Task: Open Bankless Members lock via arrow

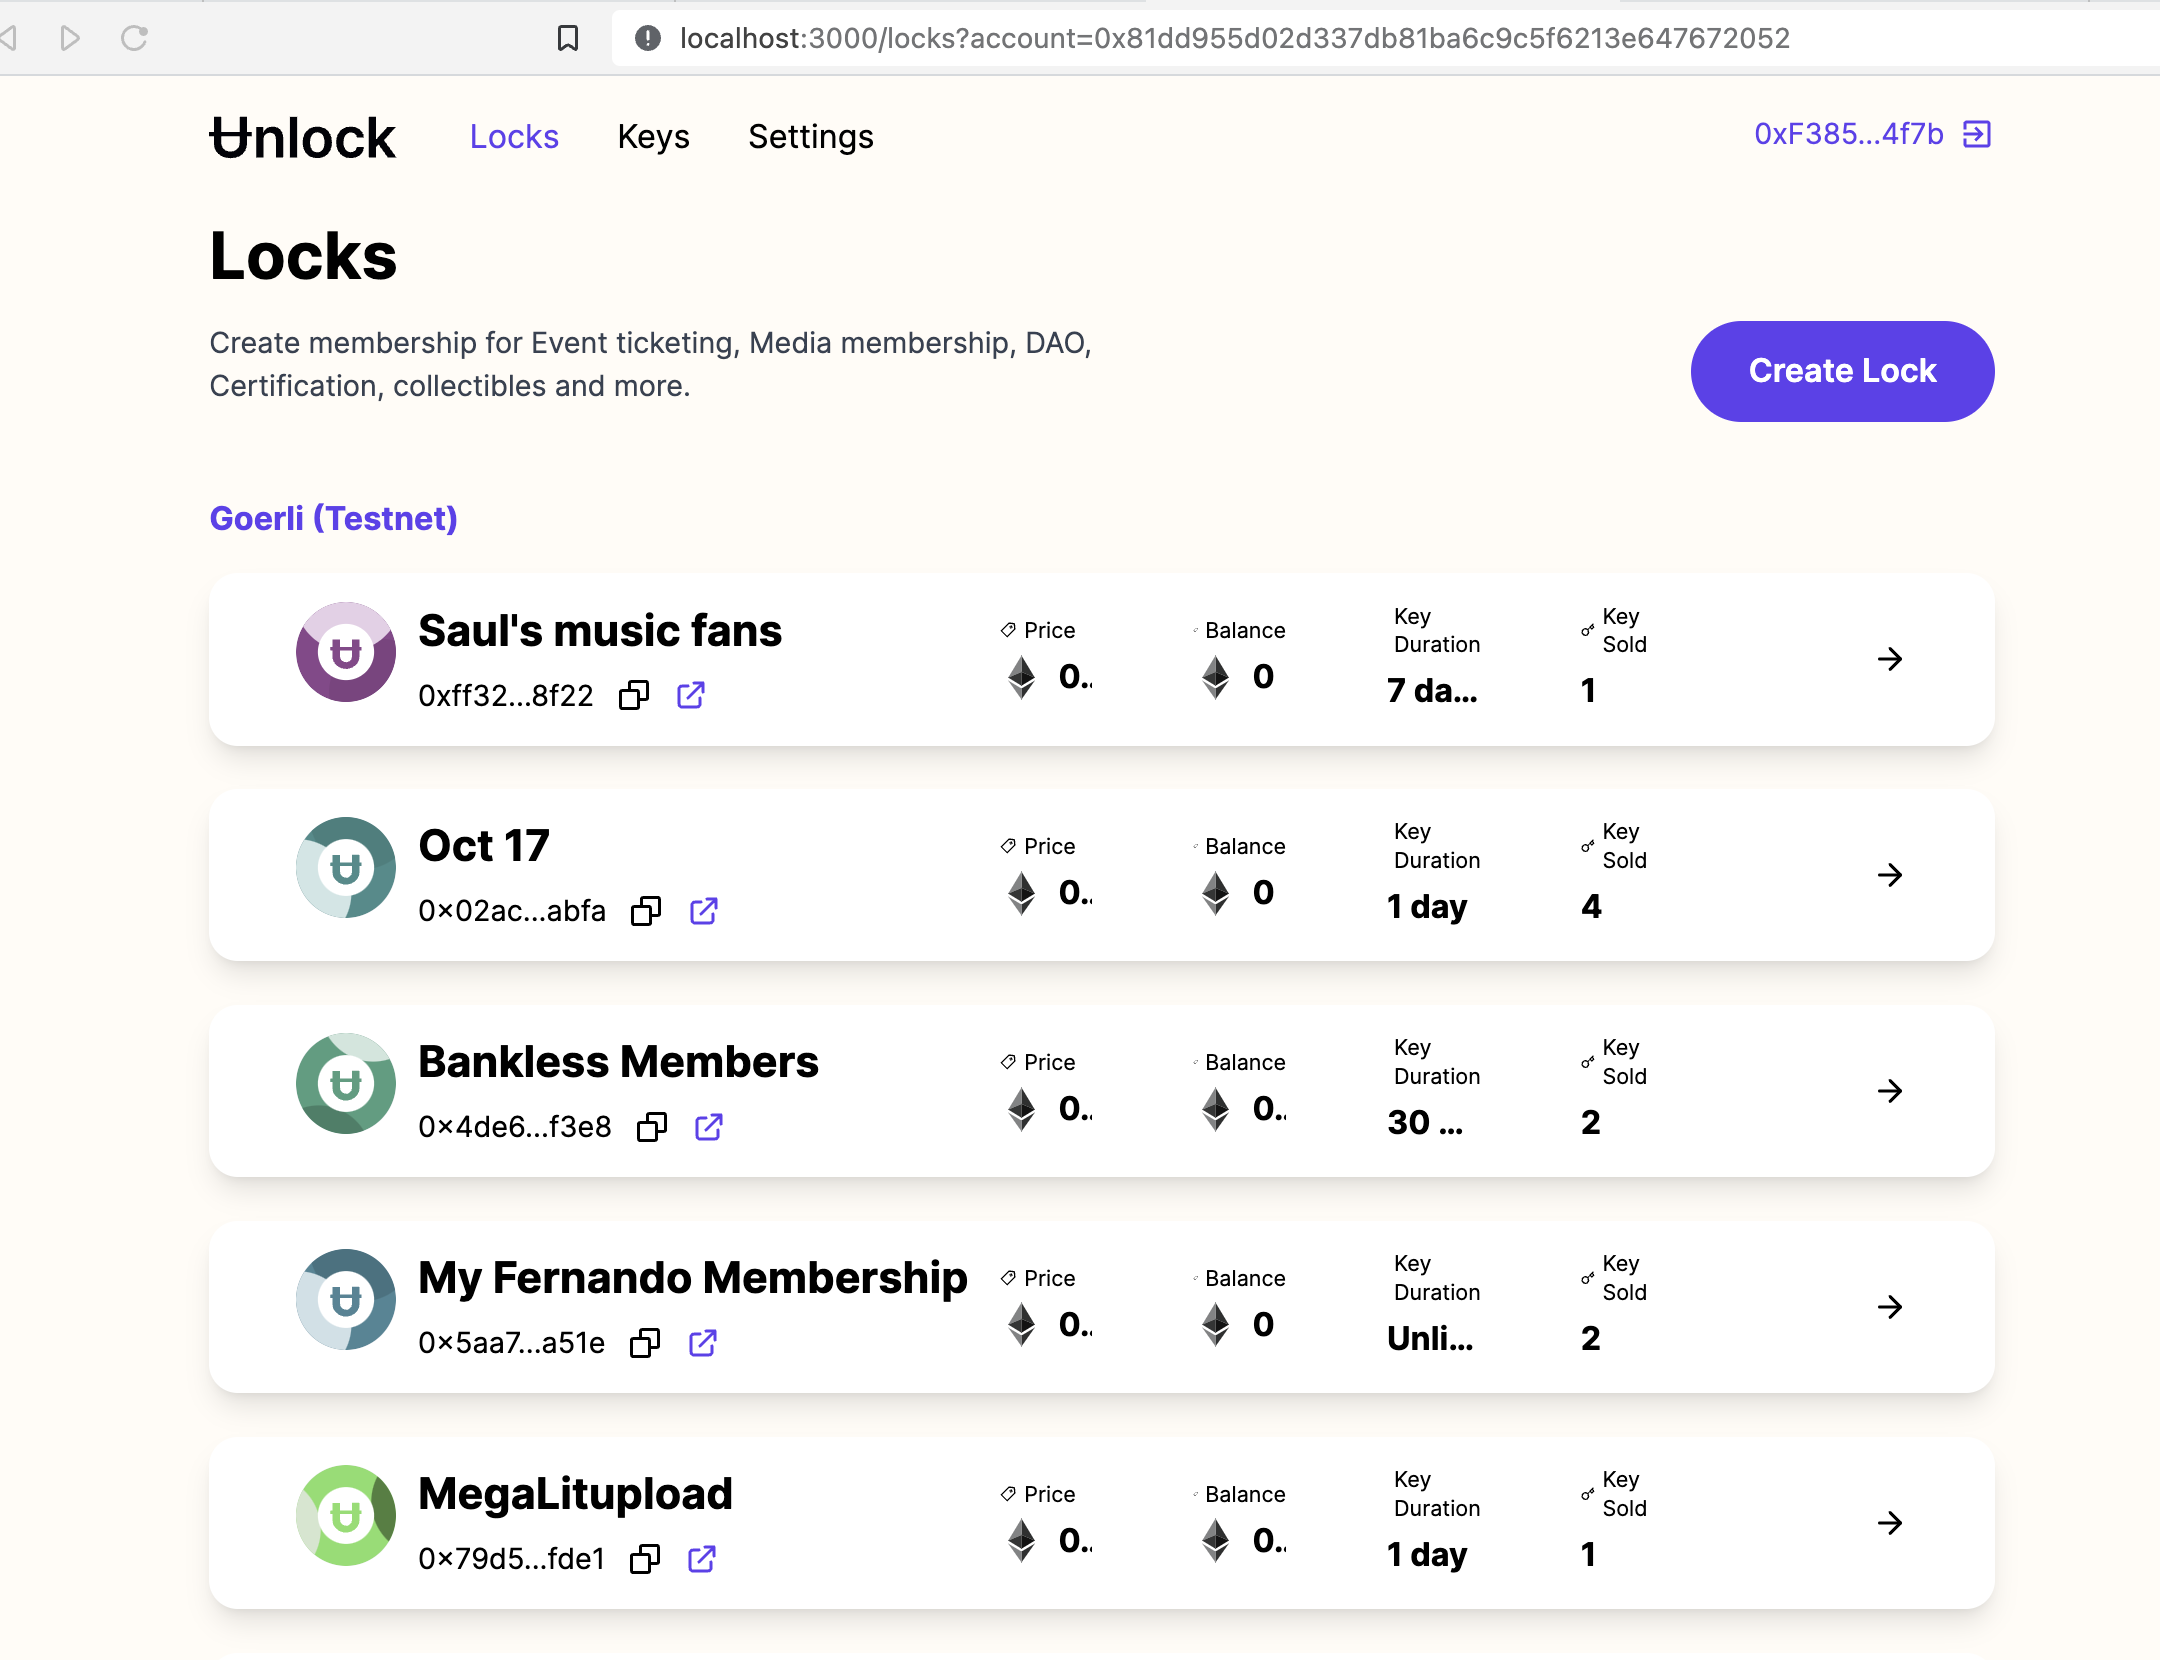Action: click(1889, 1091)
